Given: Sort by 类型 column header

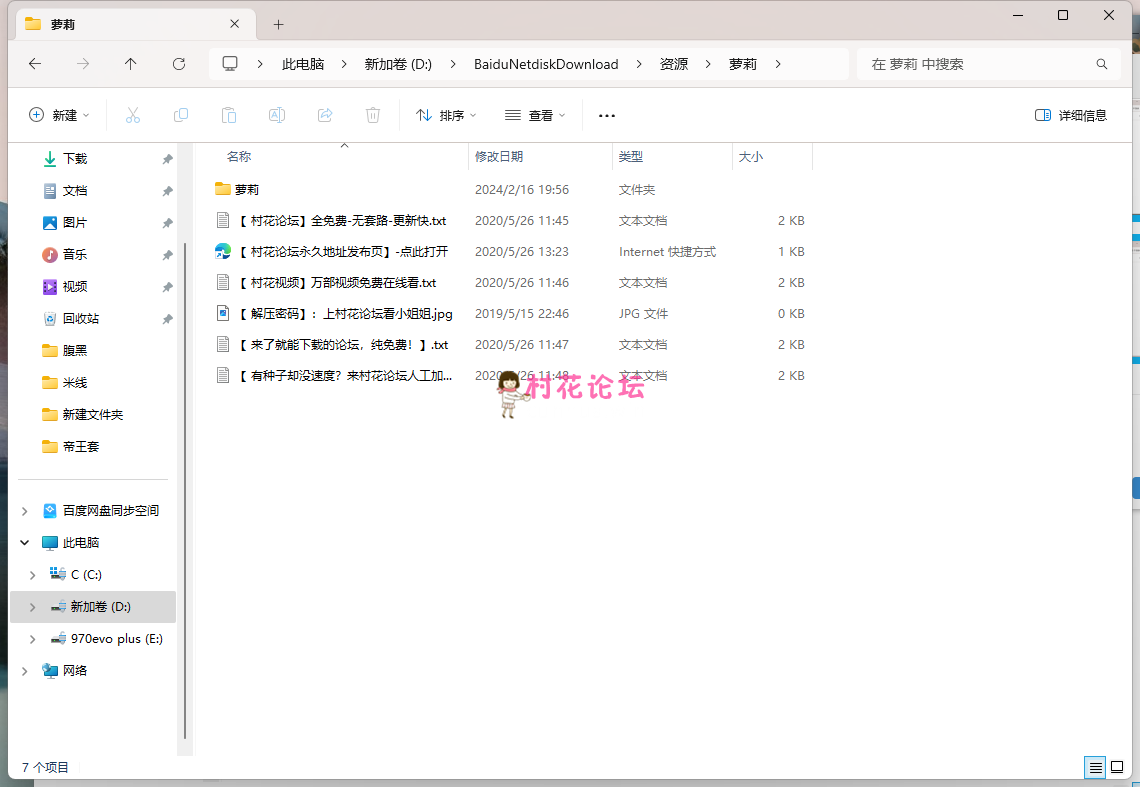Looking at the screenshot, I should tap(630, 156).
